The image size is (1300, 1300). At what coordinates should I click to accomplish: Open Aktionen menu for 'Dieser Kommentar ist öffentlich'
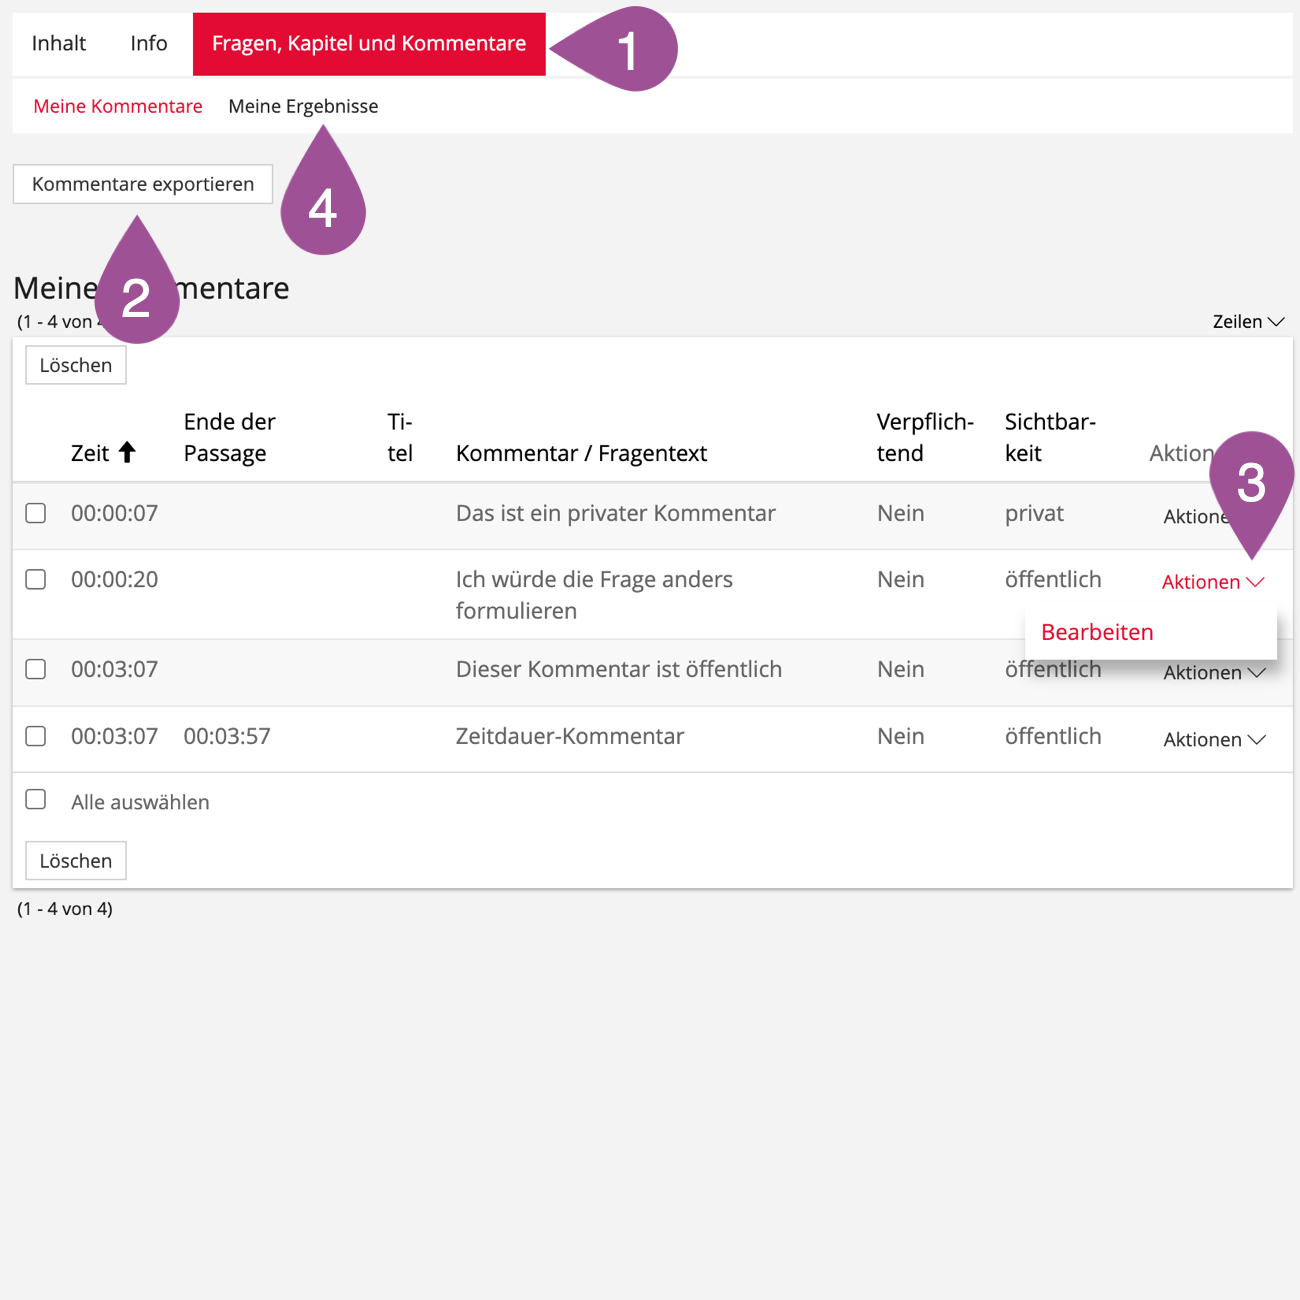pyautogui.click(x=1214, y=673)
